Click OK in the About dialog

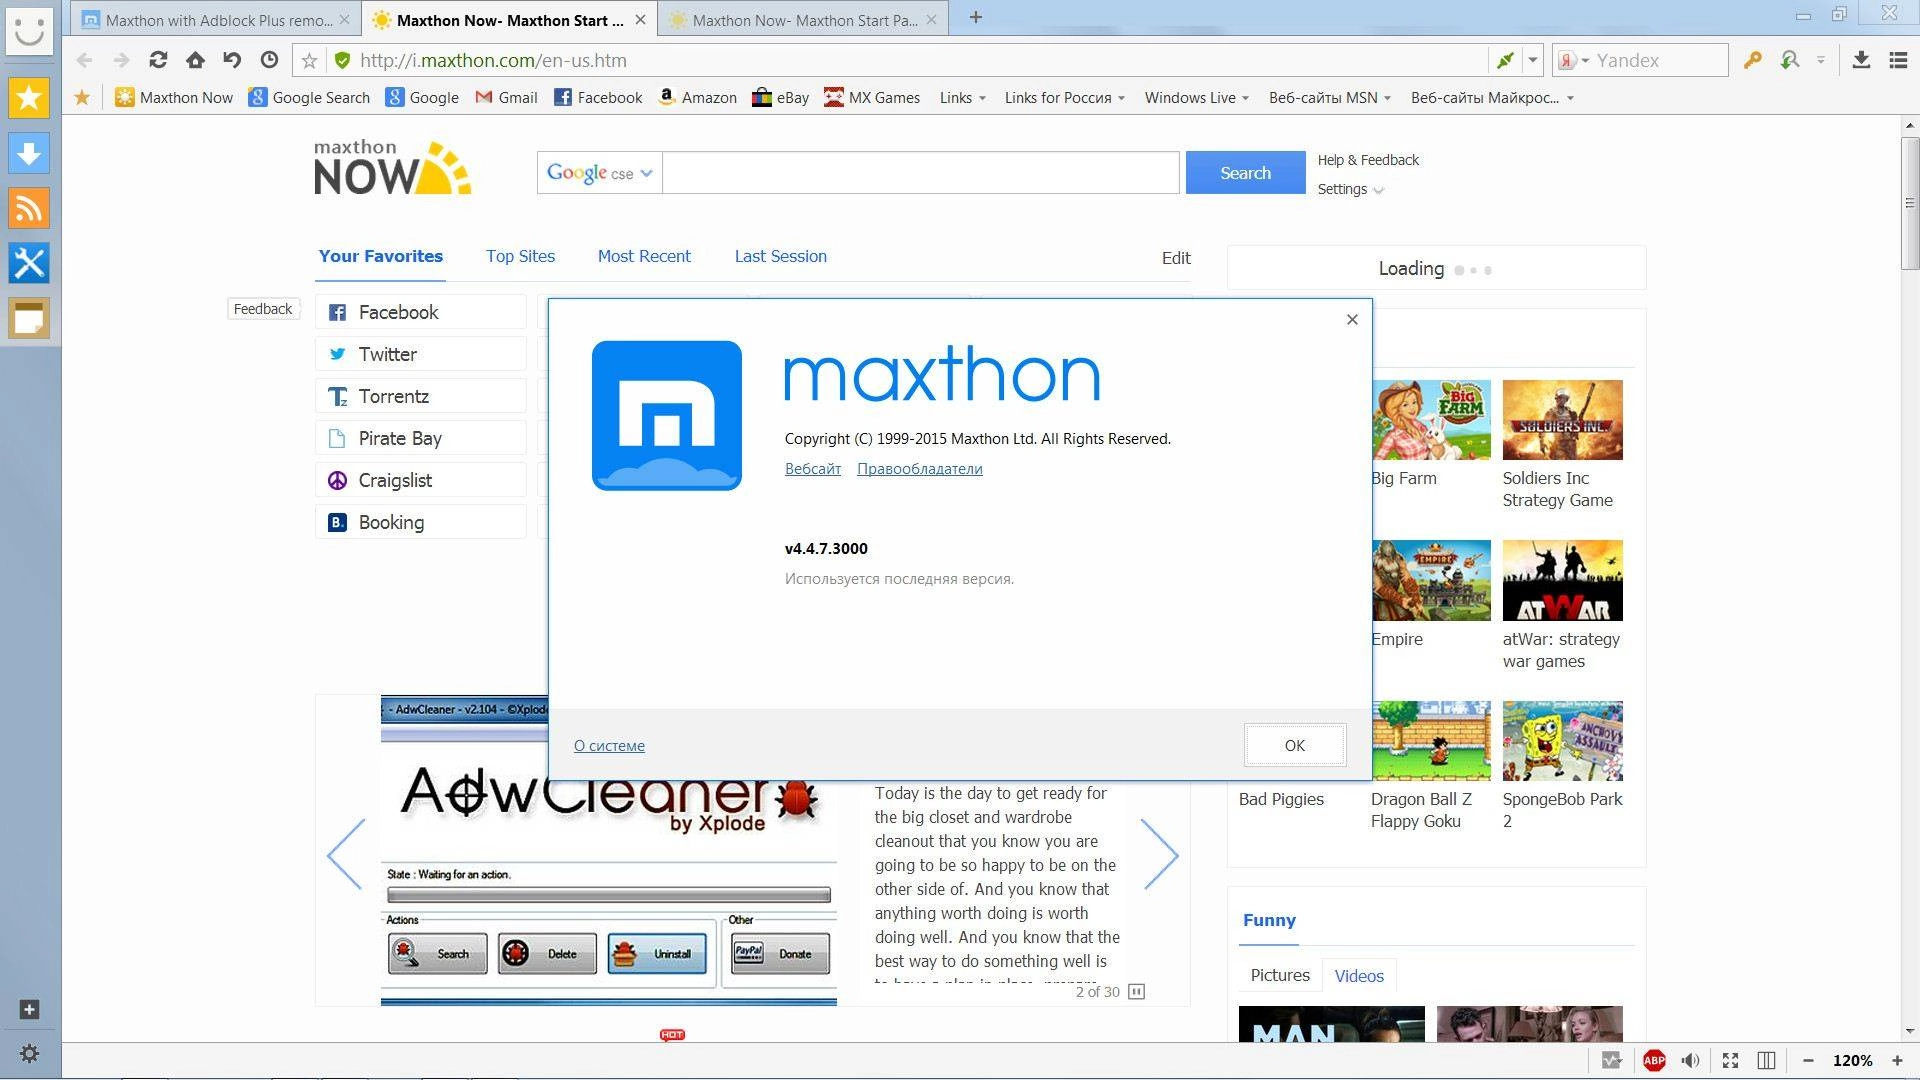tap(1294, 745)
